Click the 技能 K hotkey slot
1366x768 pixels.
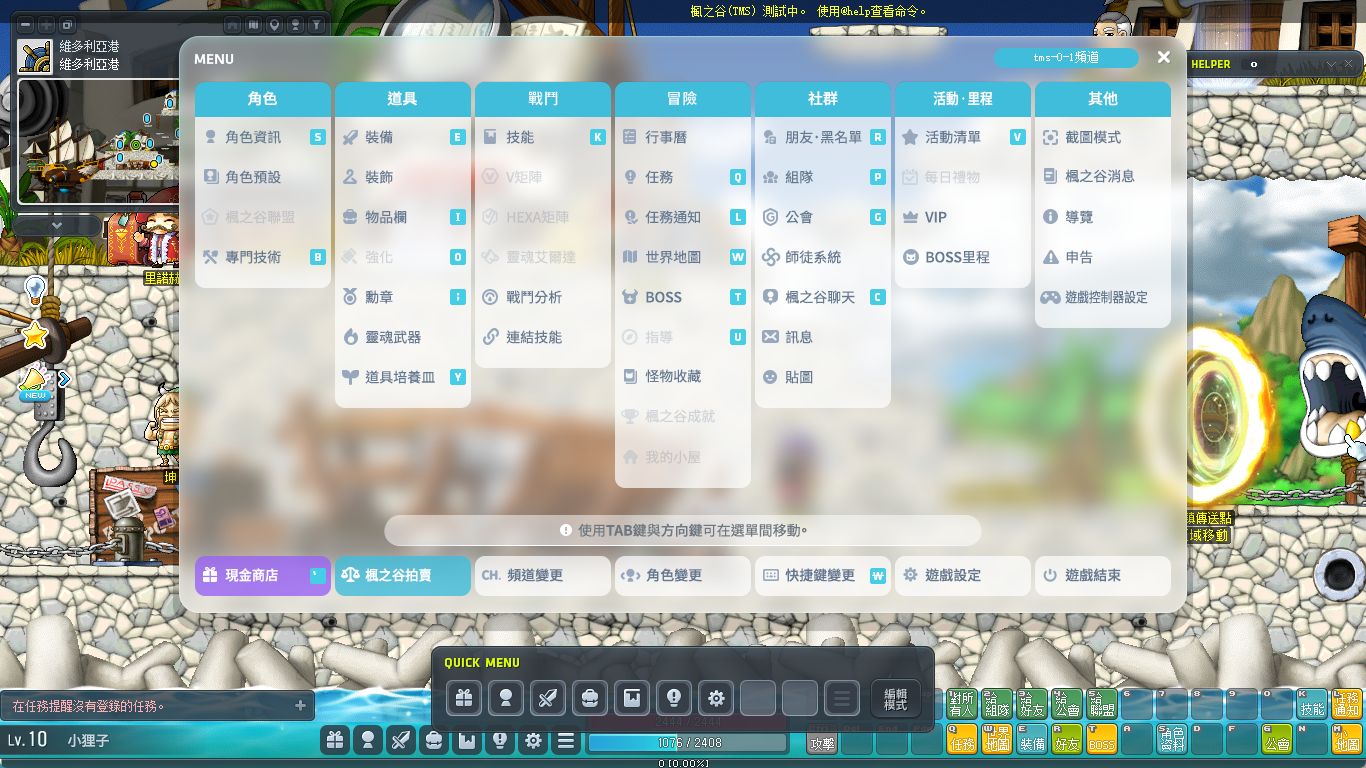(x=1311, y=705)
